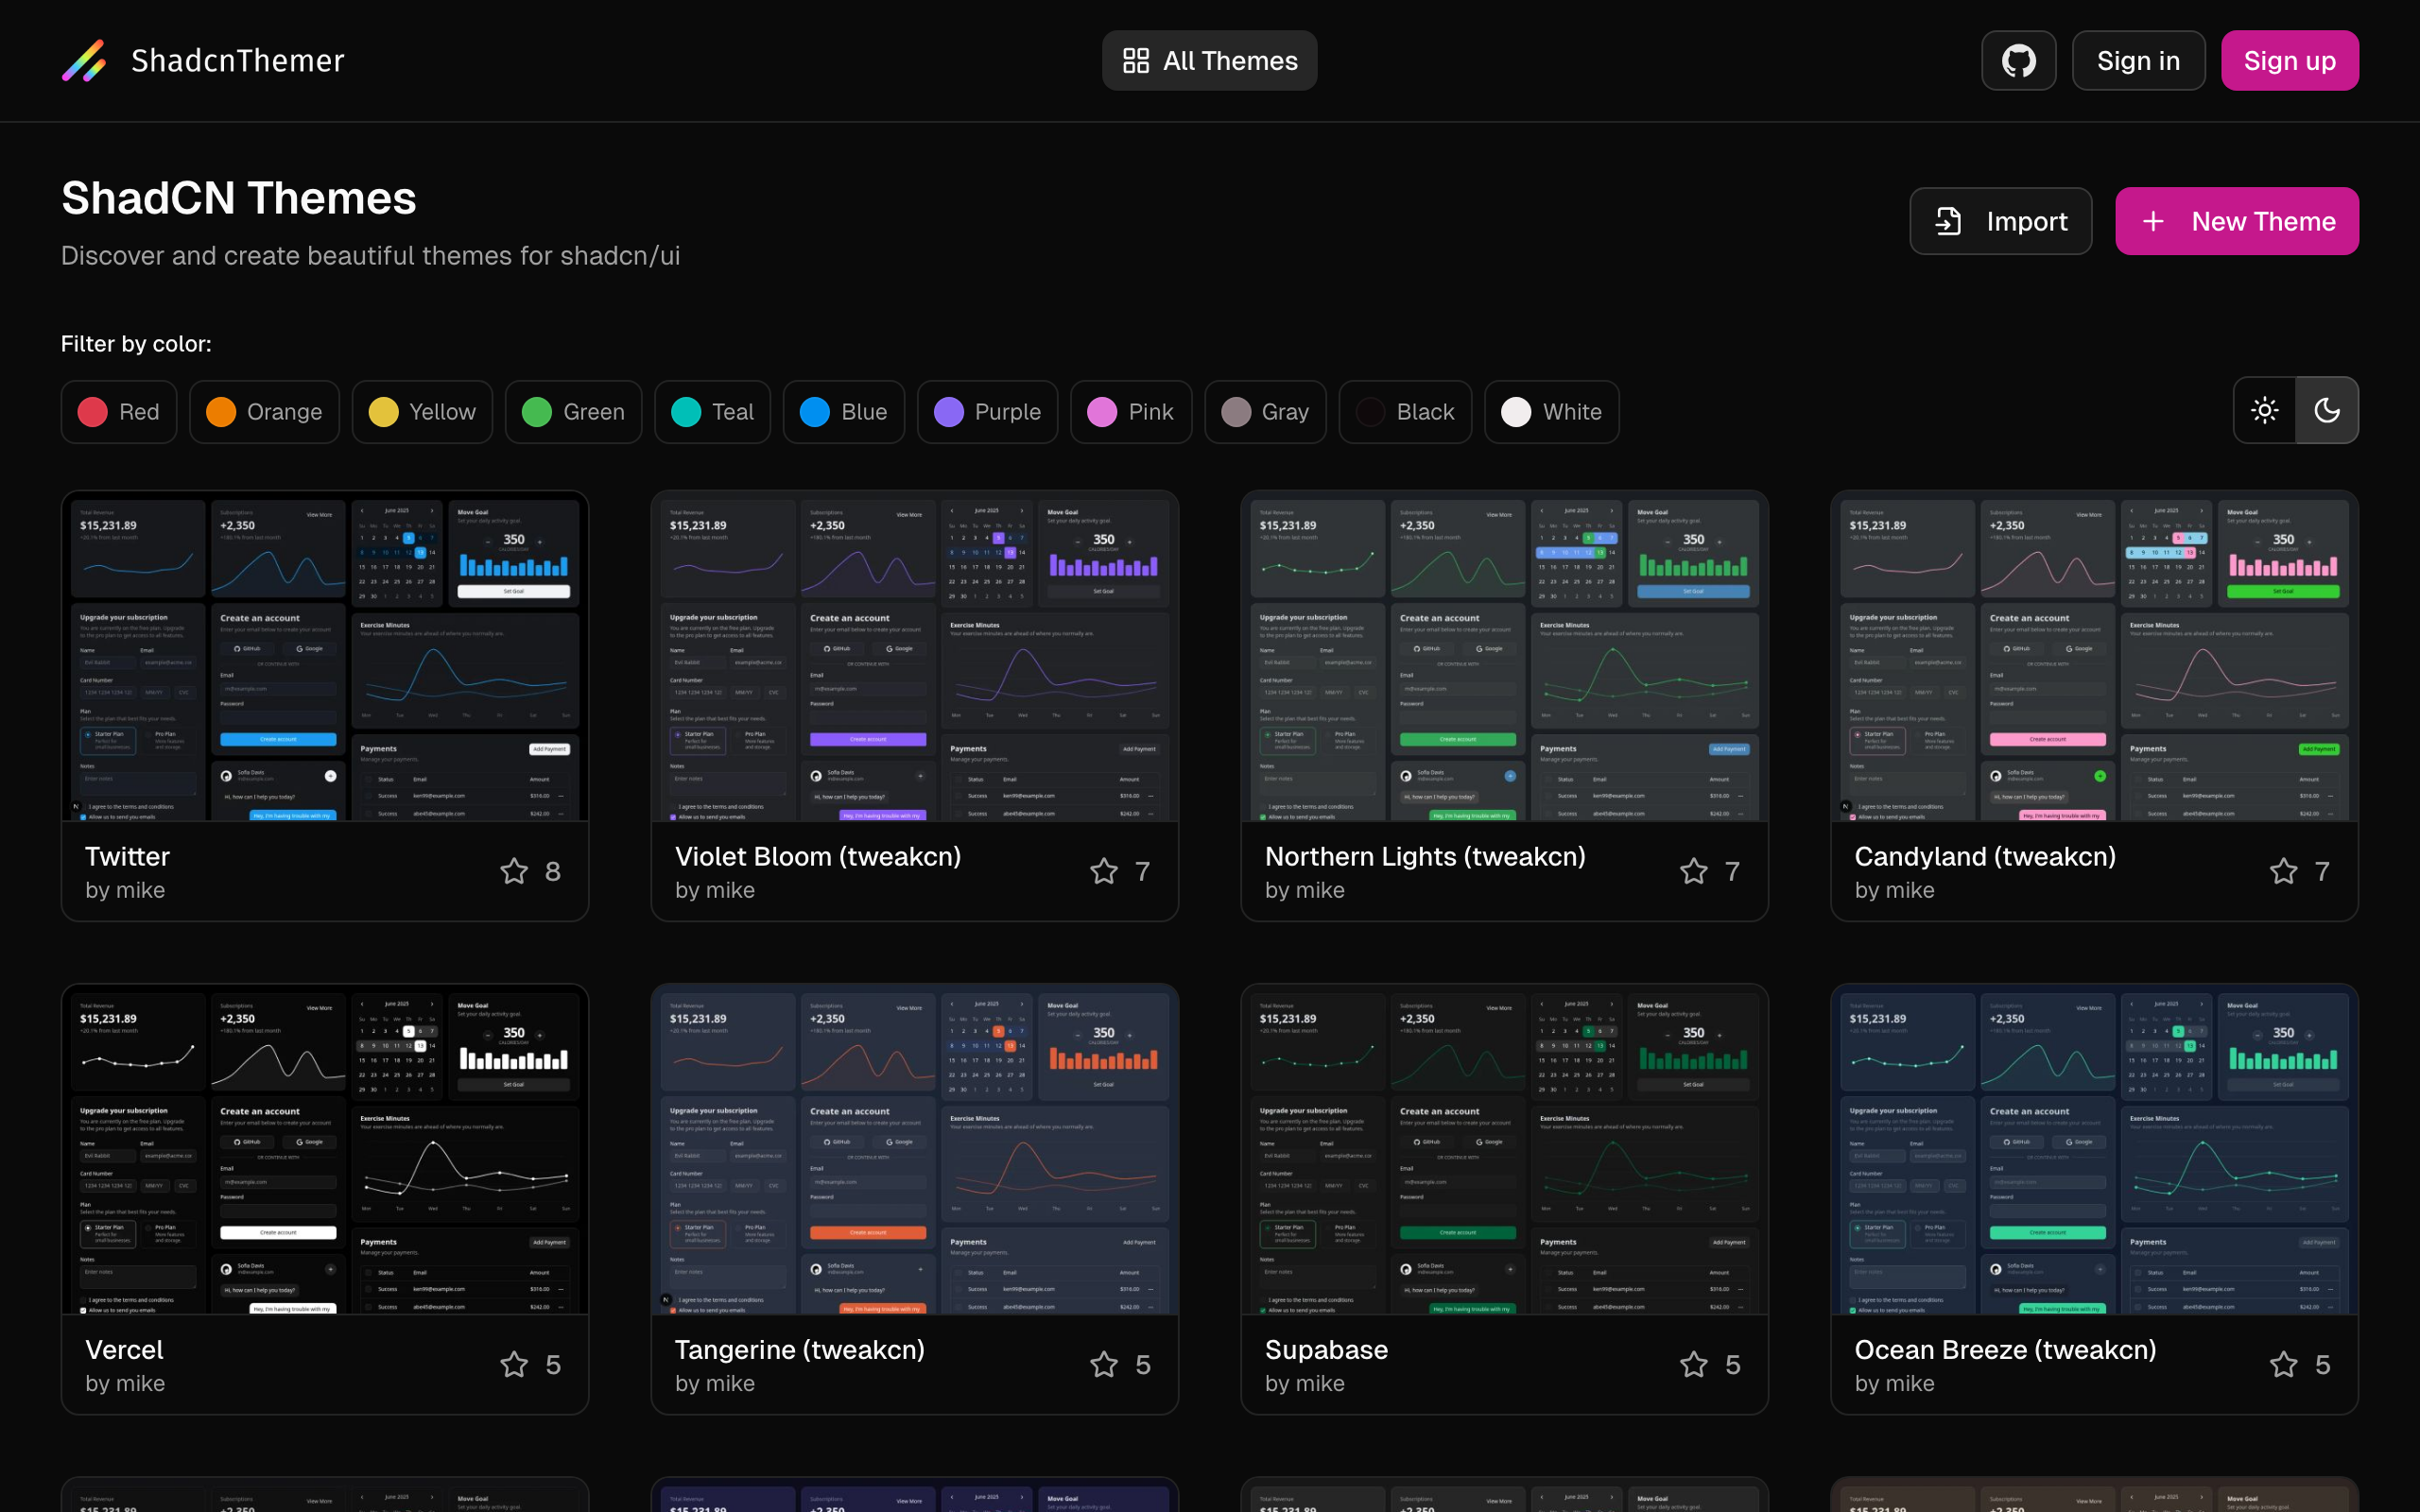Screen dimensions: 2420x1512
Task: Open the GitHub repository icon
Action: tap(2018, 61)
